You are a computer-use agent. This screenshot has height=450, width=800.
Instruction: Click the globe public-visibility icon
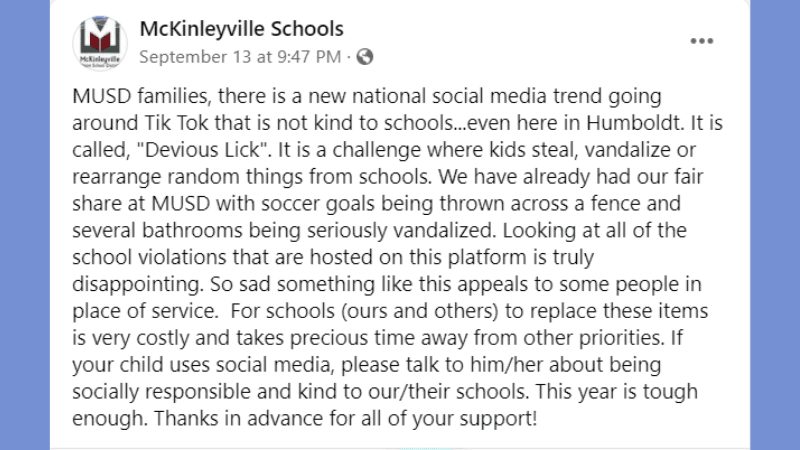[x=365, y=57]
